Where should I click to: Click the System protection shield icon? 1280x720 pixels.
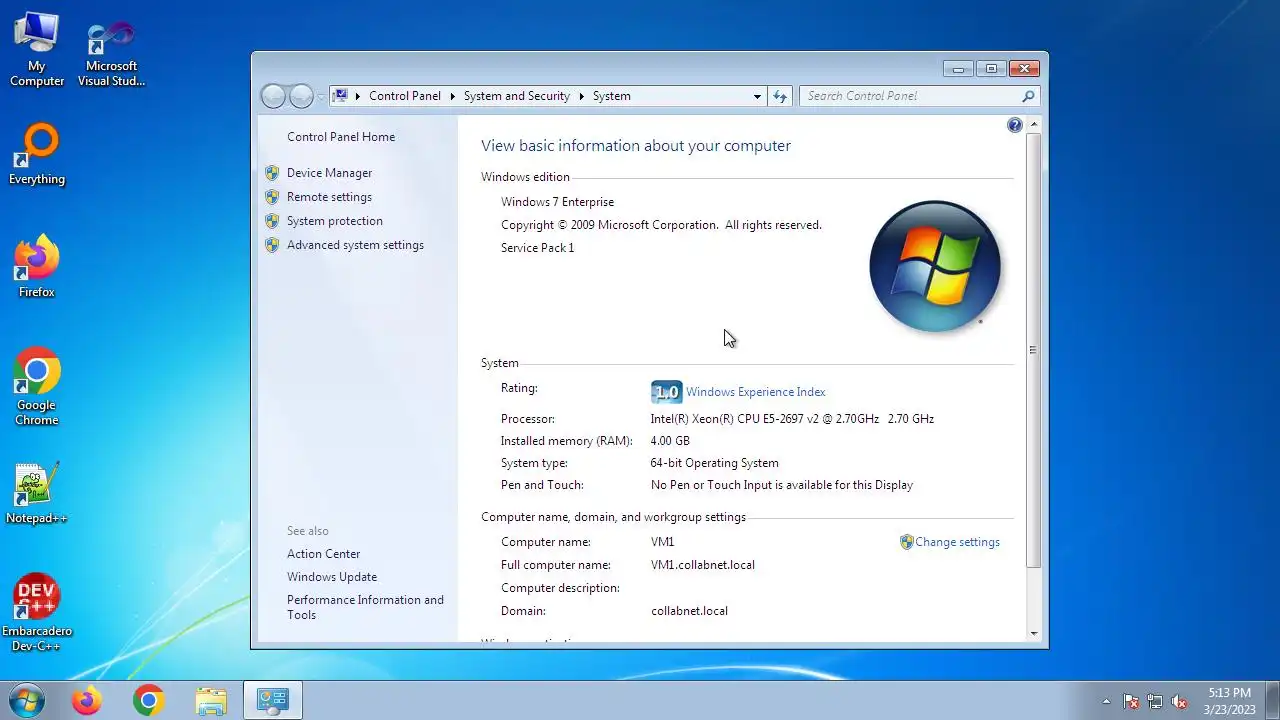pos(272,221)
